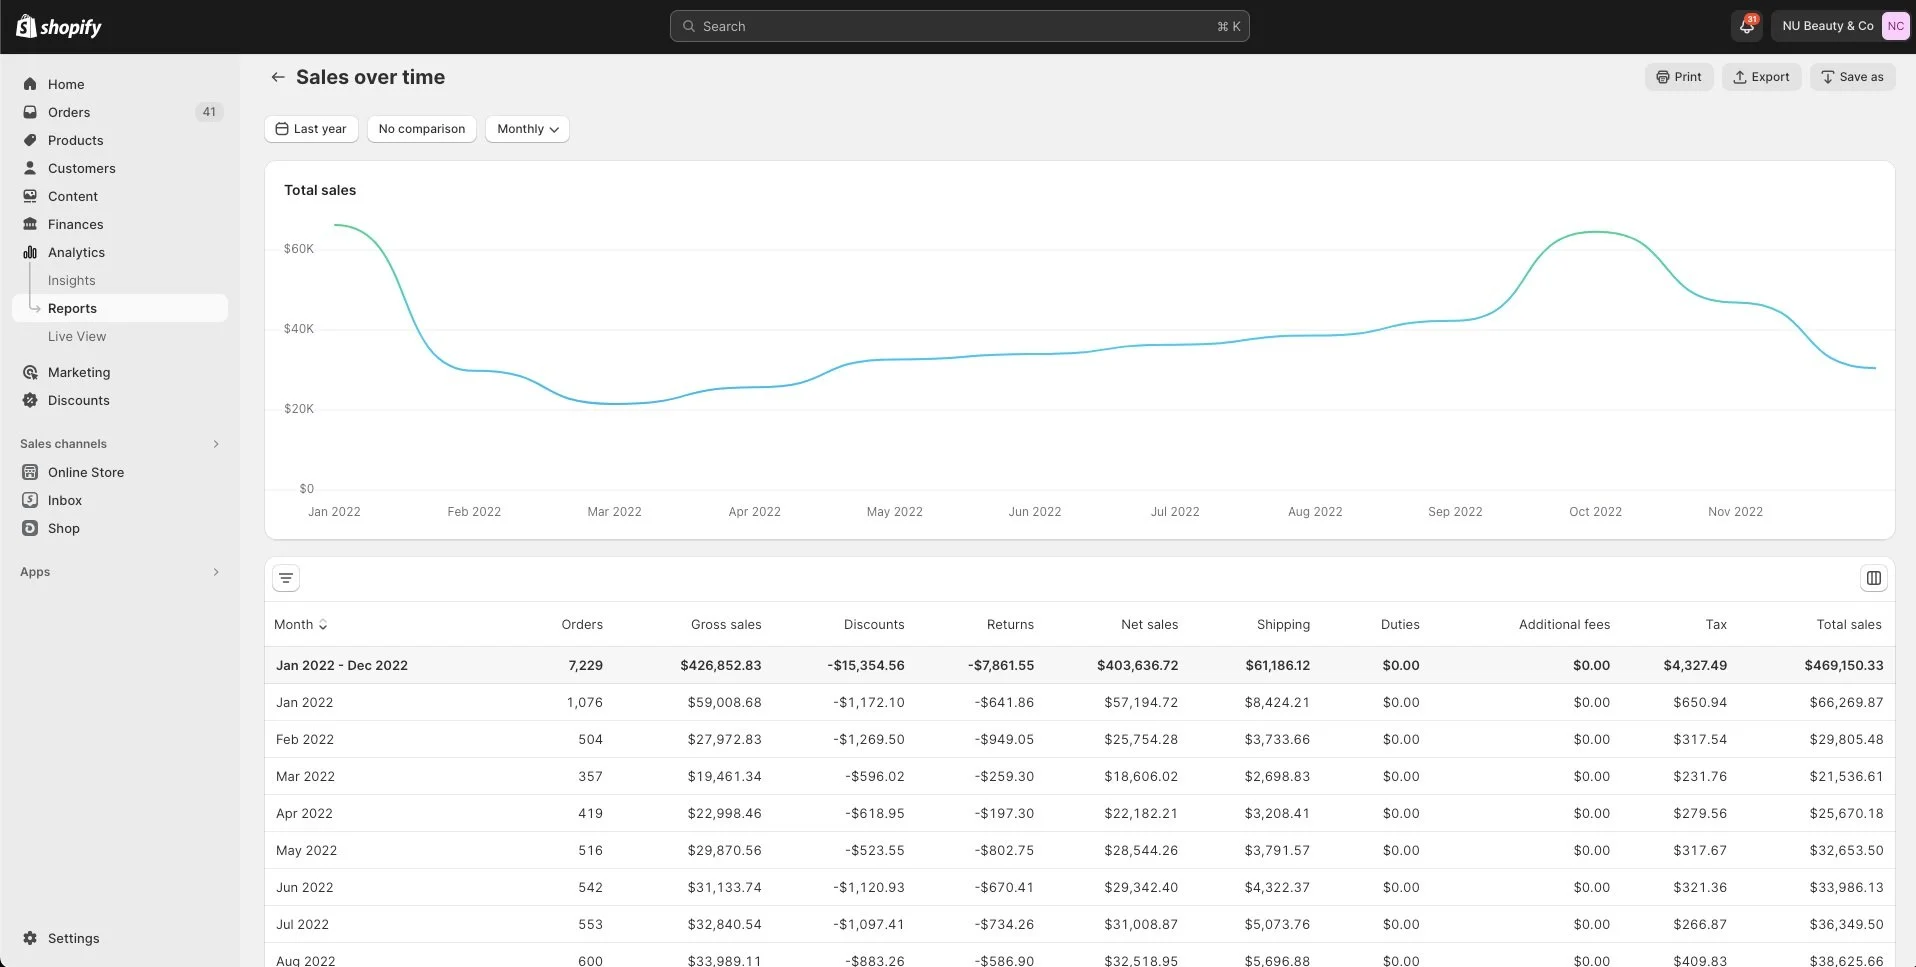Open the No comparison selector
Image resolution: width=1916 pixels, height=967 pixels.
[x=422, y=129]
